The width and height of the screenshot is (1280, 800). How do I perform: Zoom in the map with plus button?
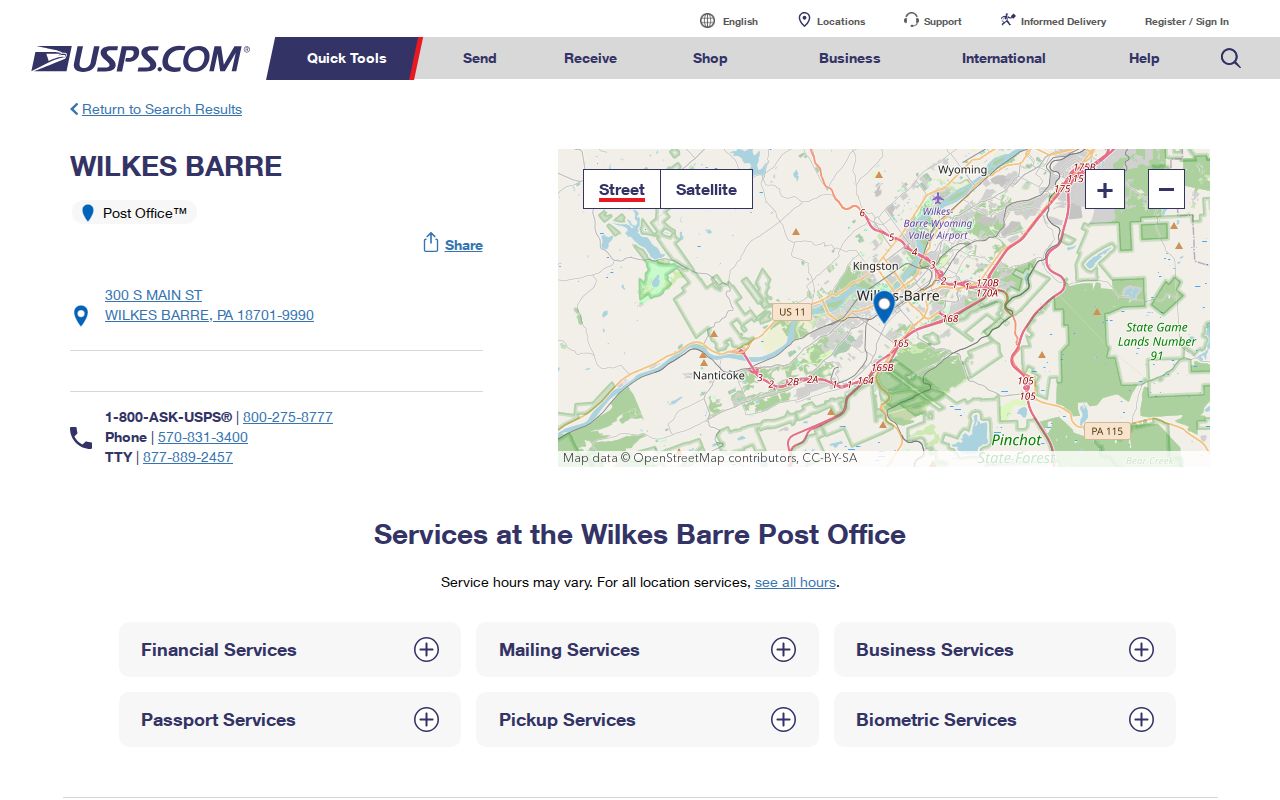point(1105,190)
